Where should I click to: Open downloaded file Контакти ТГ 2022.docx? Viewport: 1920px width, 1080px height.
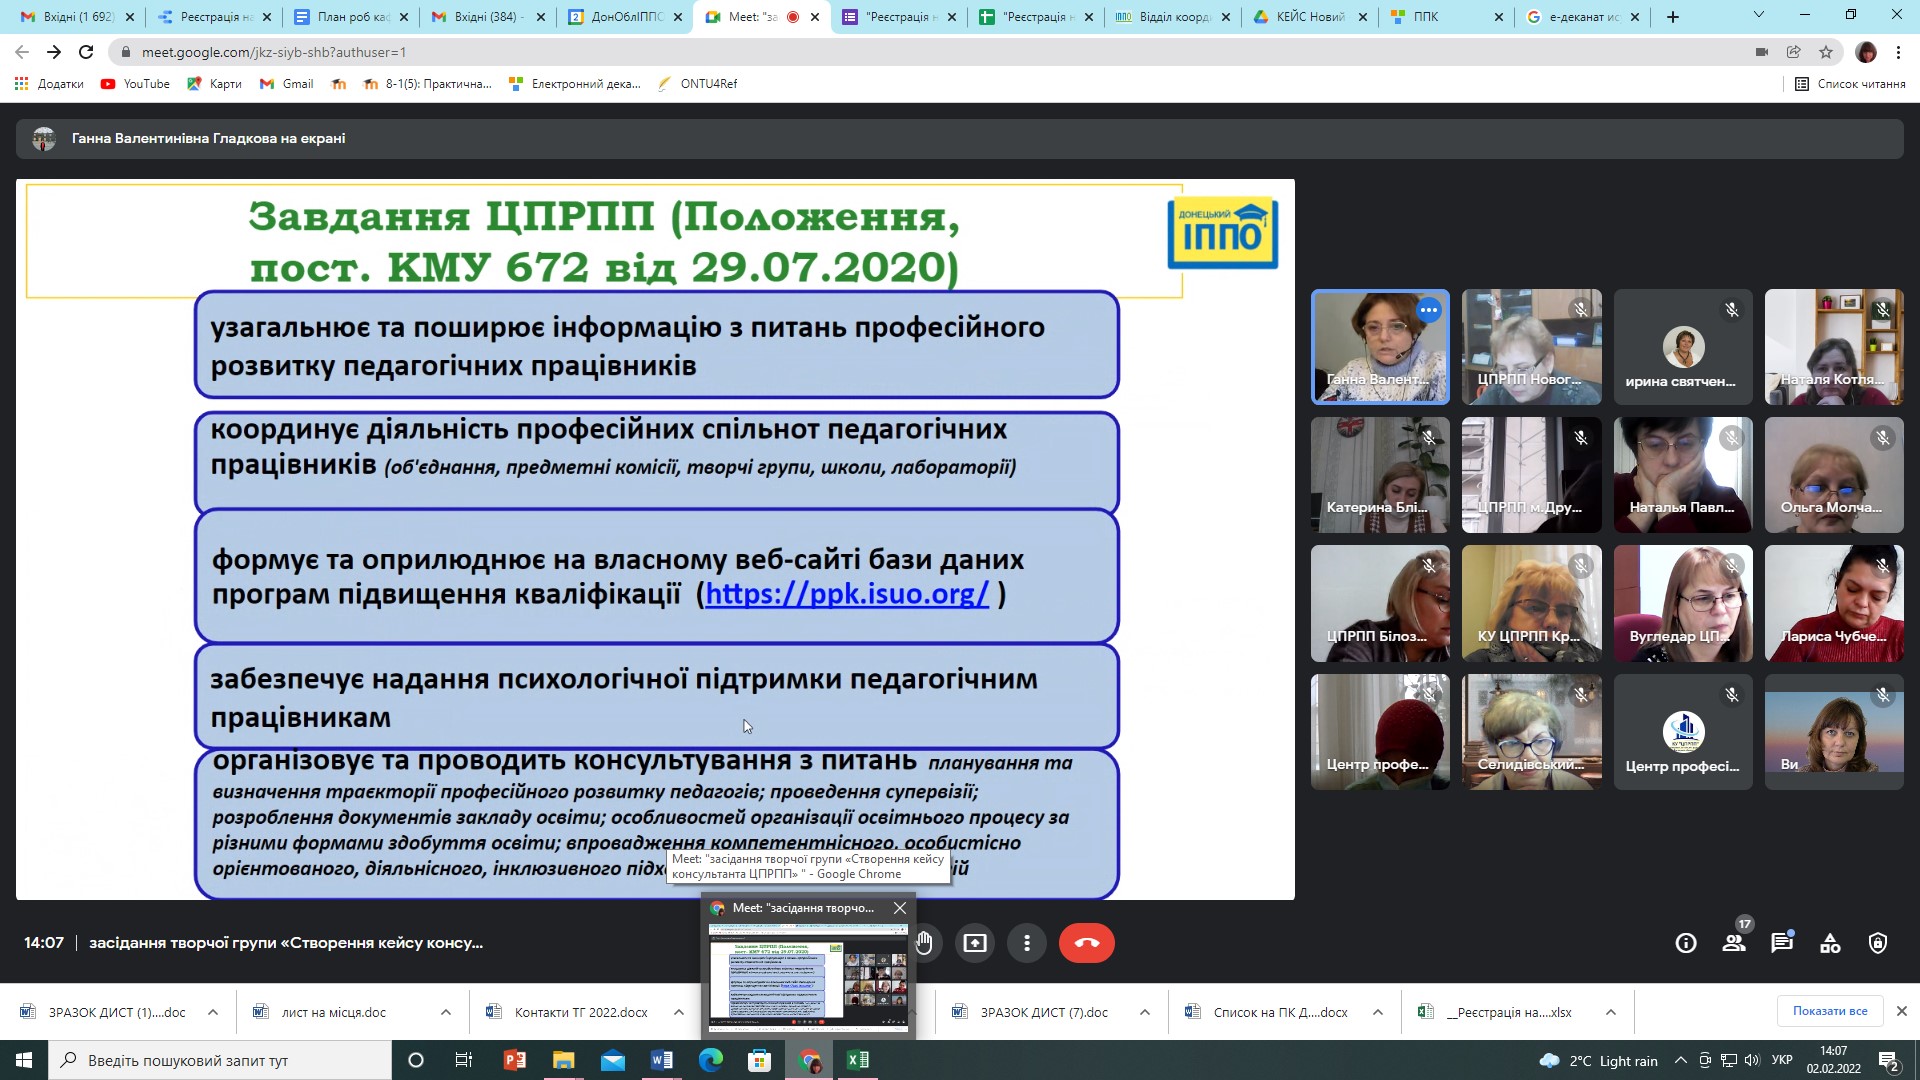pos(581,1012)
